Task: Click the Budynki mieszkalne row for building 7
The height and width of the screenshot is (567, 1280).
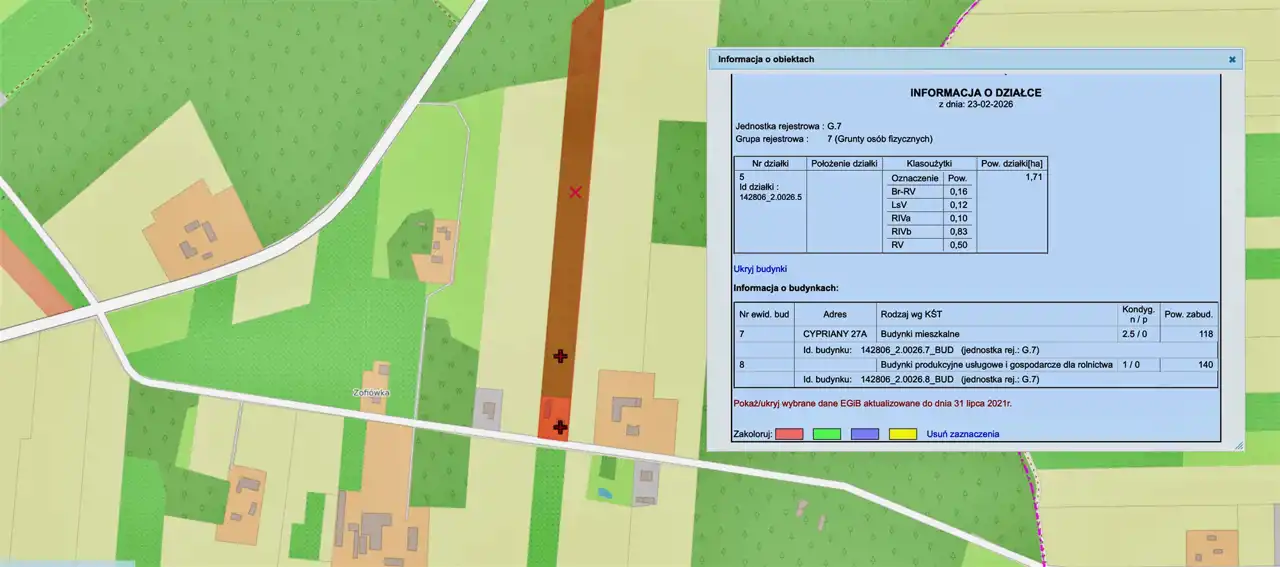Action: tap(922, 333)
